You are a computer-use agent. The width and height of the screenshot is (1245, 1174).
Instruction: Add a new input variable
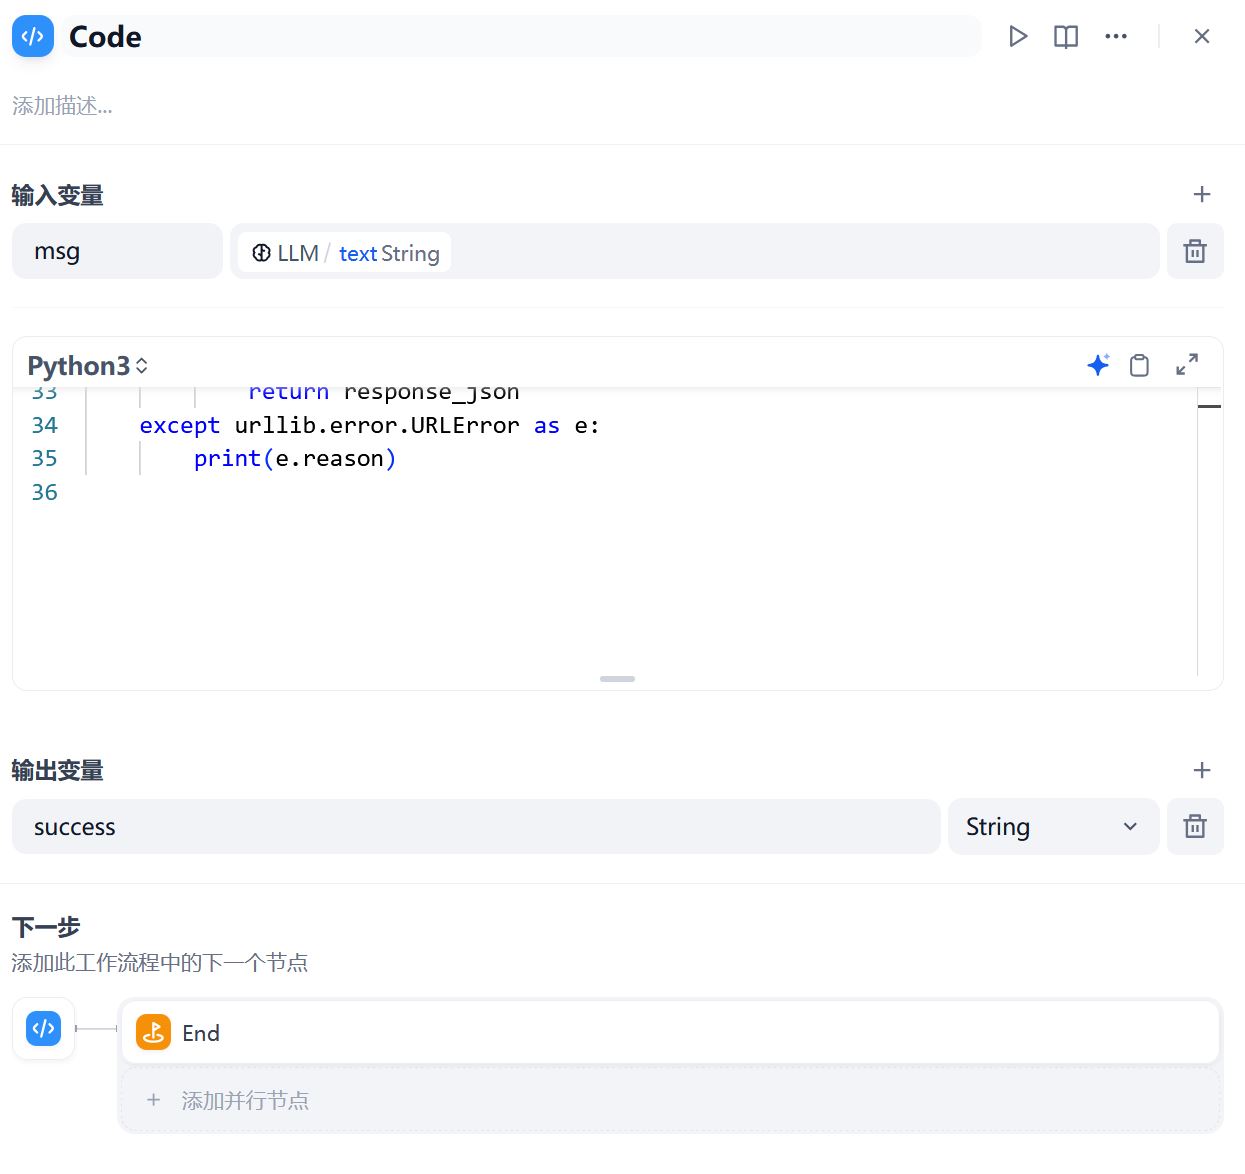point(1202,195)
